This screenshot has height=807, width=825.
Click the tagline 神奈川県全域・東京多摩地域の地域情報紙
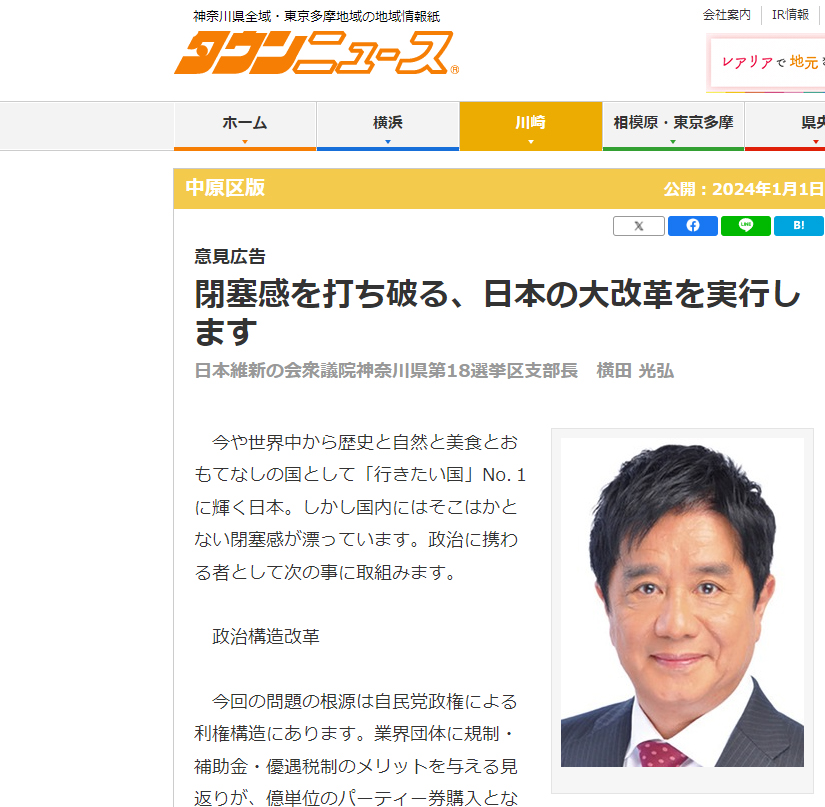(x=316, y=16)
